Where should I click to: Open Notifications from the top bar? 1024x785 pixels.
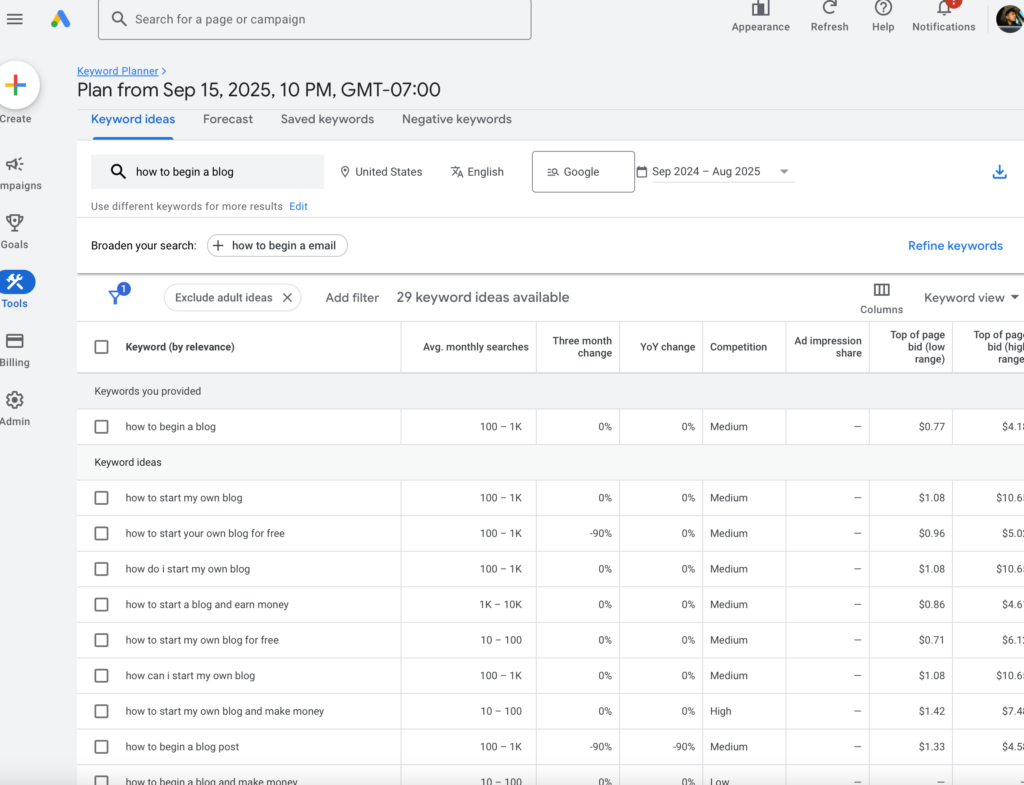pos(943,12)
